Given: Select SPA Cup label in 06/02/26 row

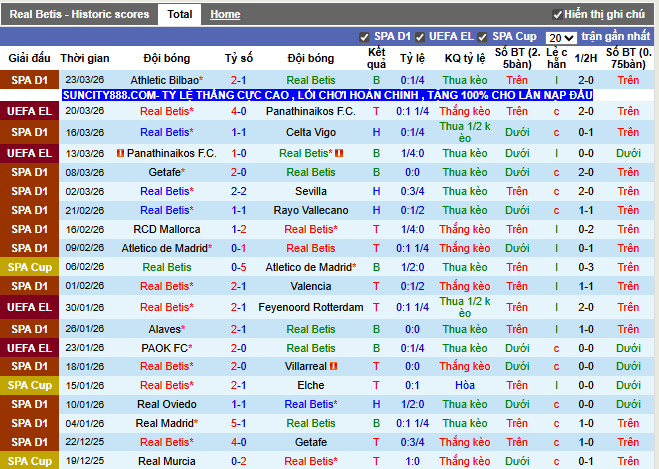Looking at the screenshot, I should 29,267.
